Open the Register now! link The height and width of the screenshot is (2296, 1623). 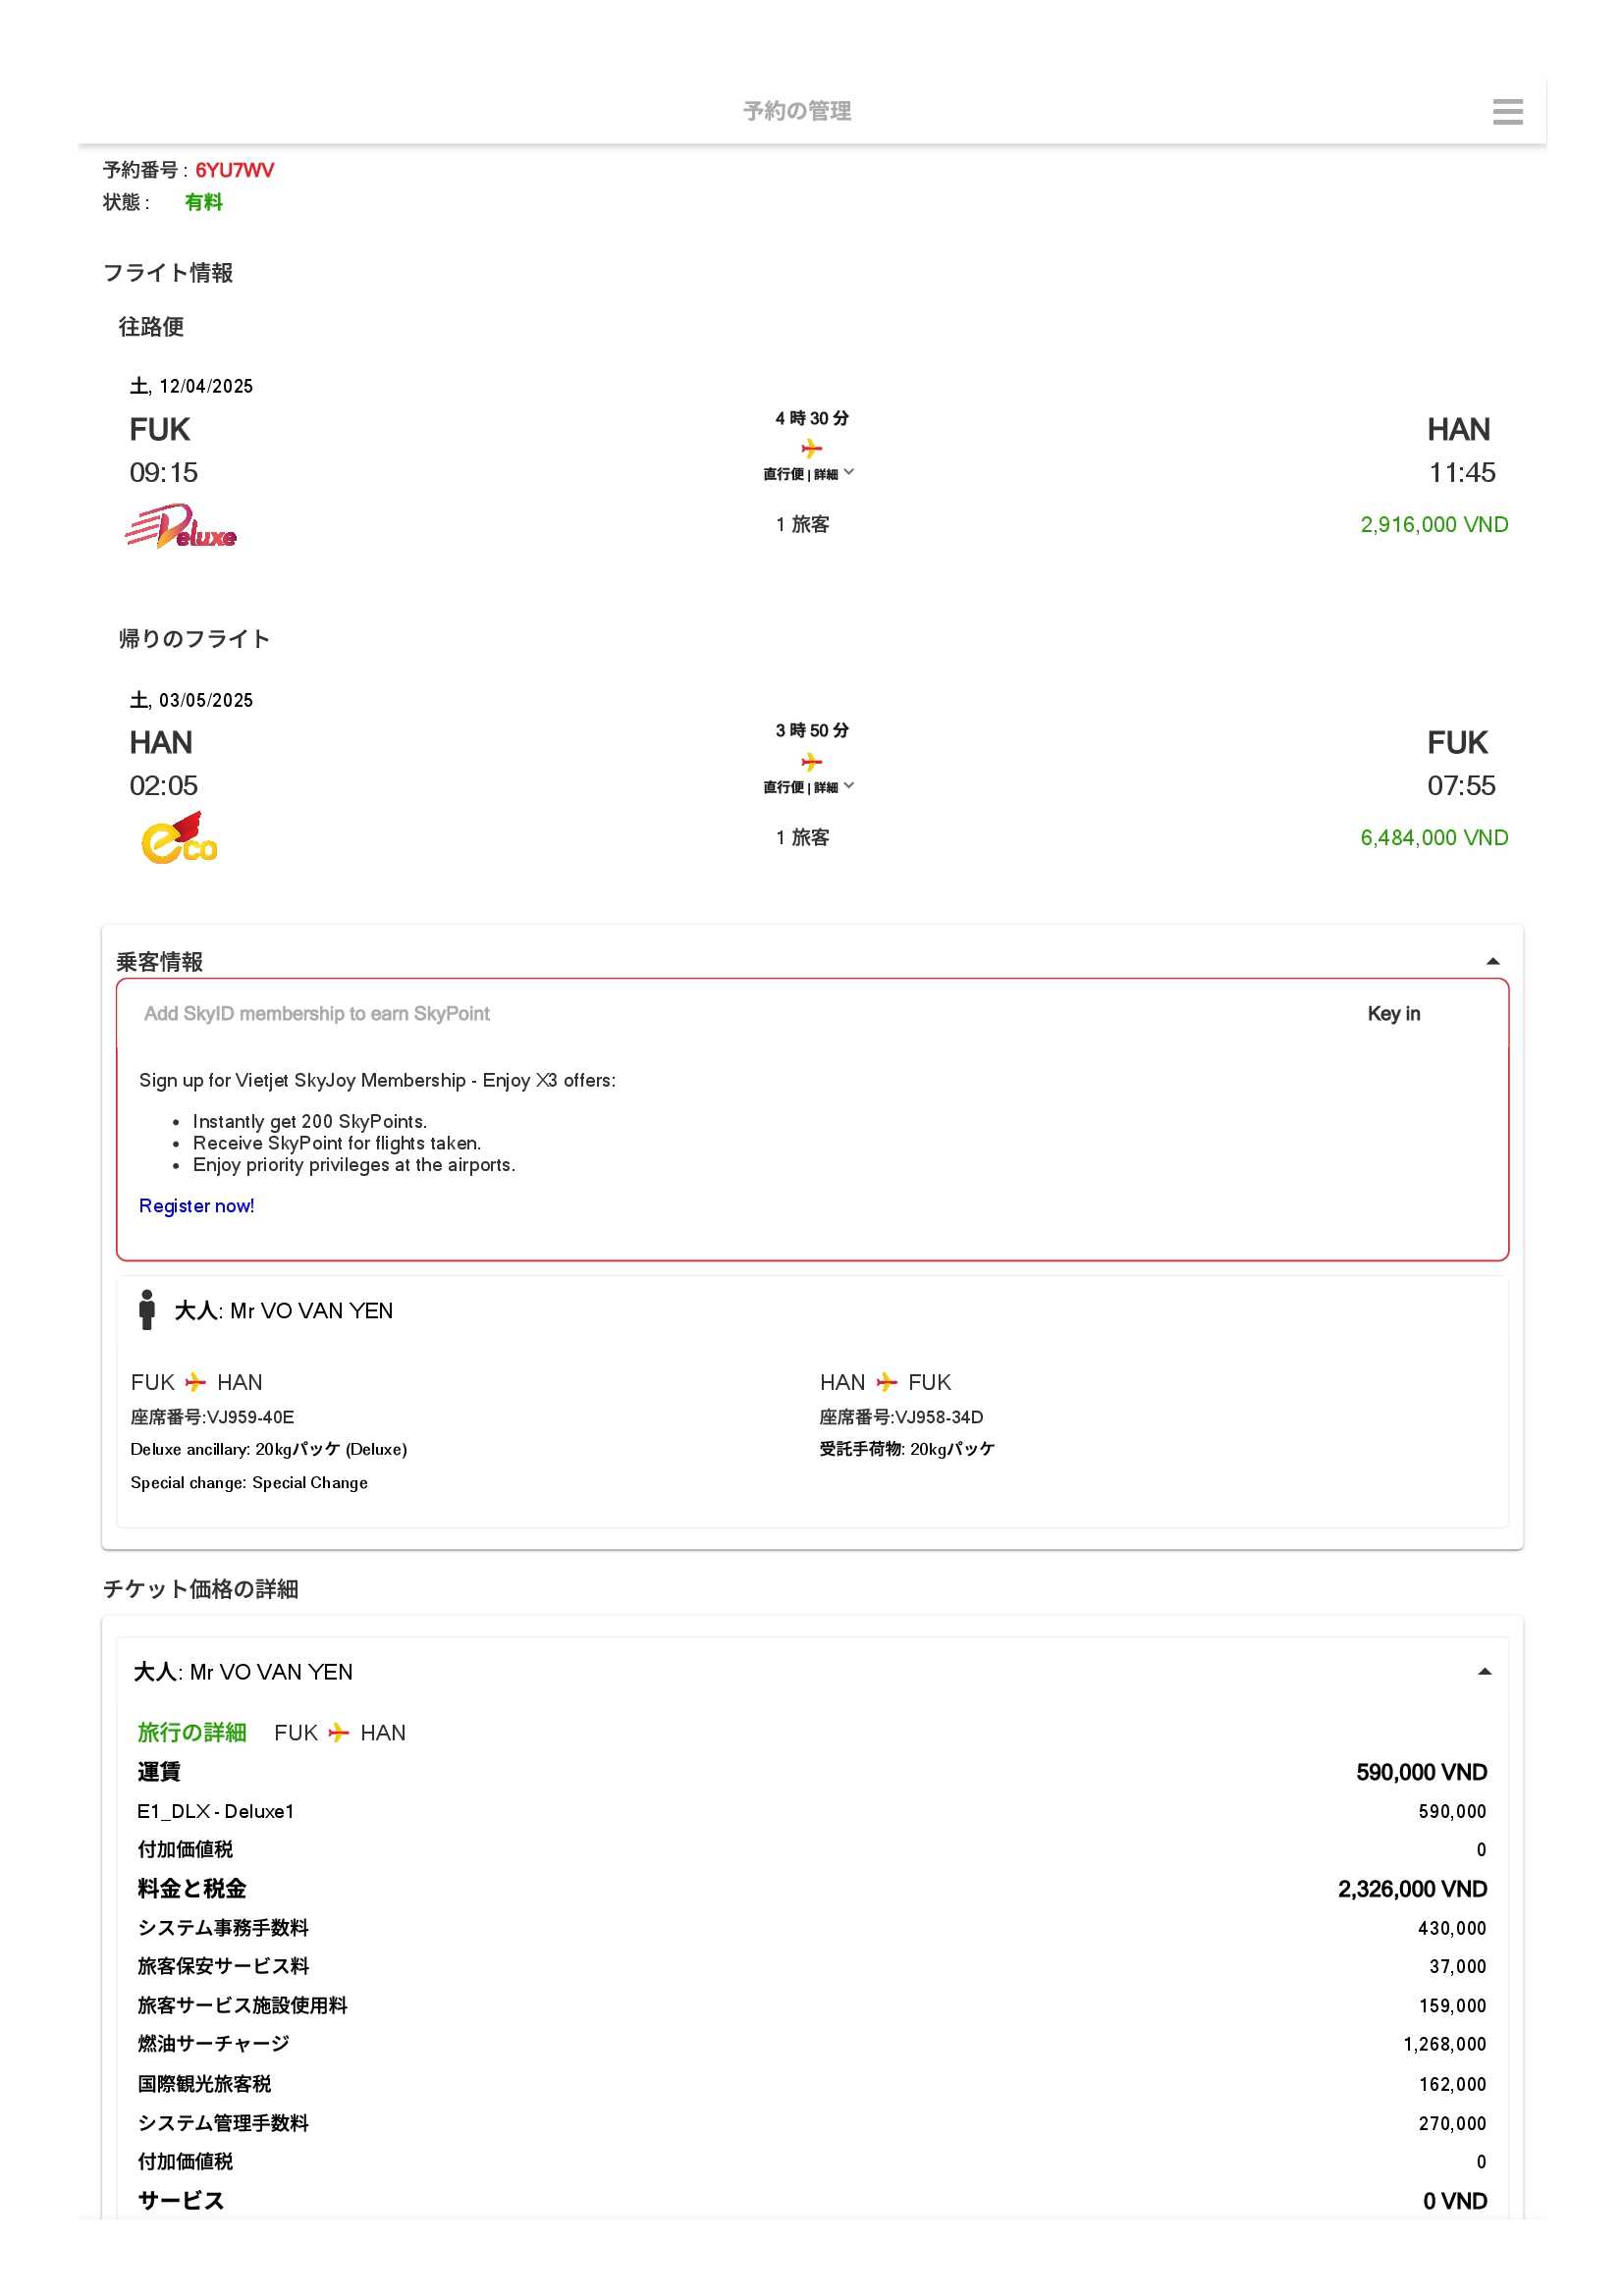[196, 1206]
